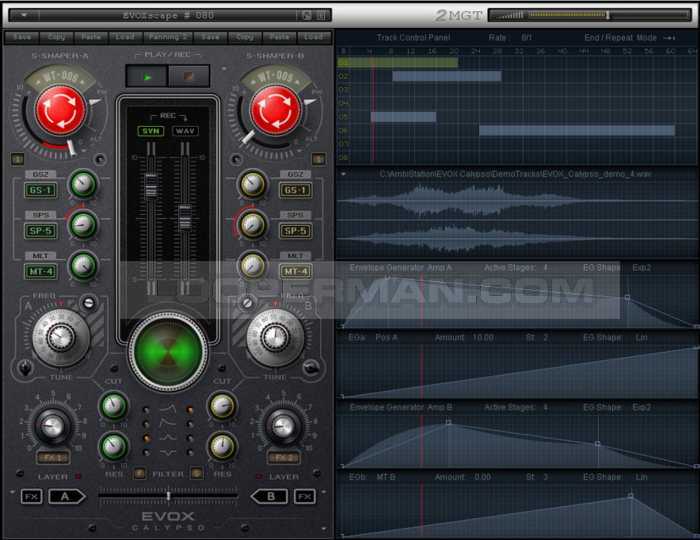Viewport: 700px width, 540px height.
Task: Click the WAV record level fader
Action: 185,217
